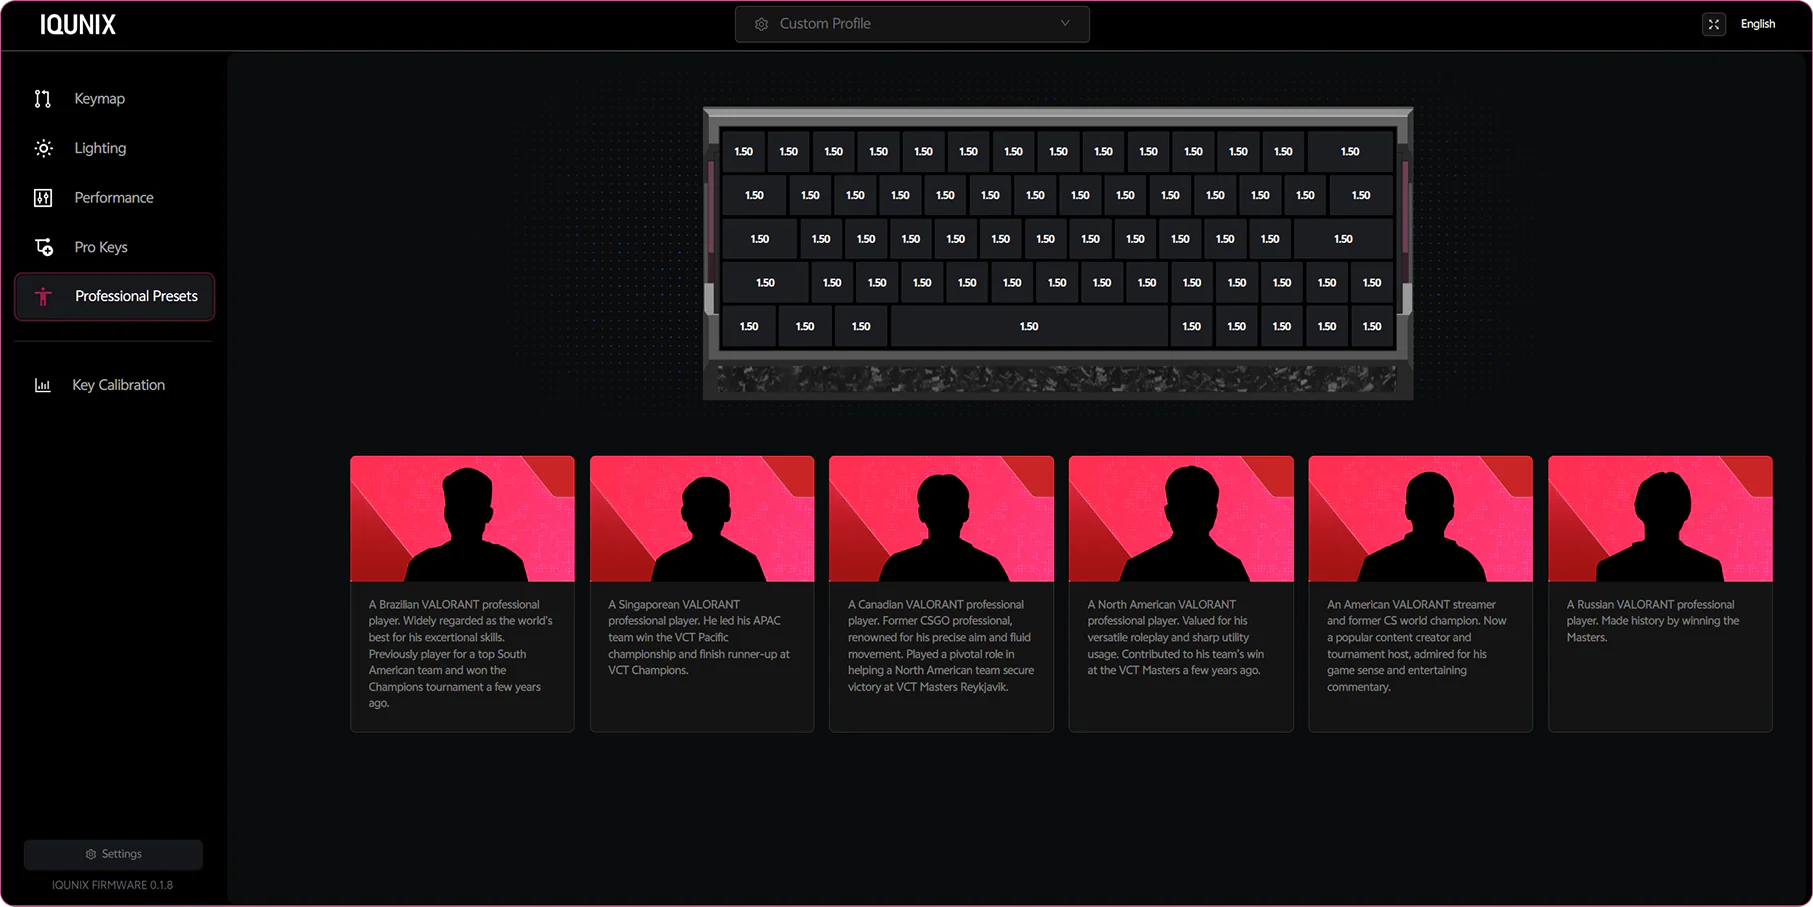This screenshot has width=1813, height=907.
Task: Select the Russian VALORANT player preset
Action: point(1660,593)
